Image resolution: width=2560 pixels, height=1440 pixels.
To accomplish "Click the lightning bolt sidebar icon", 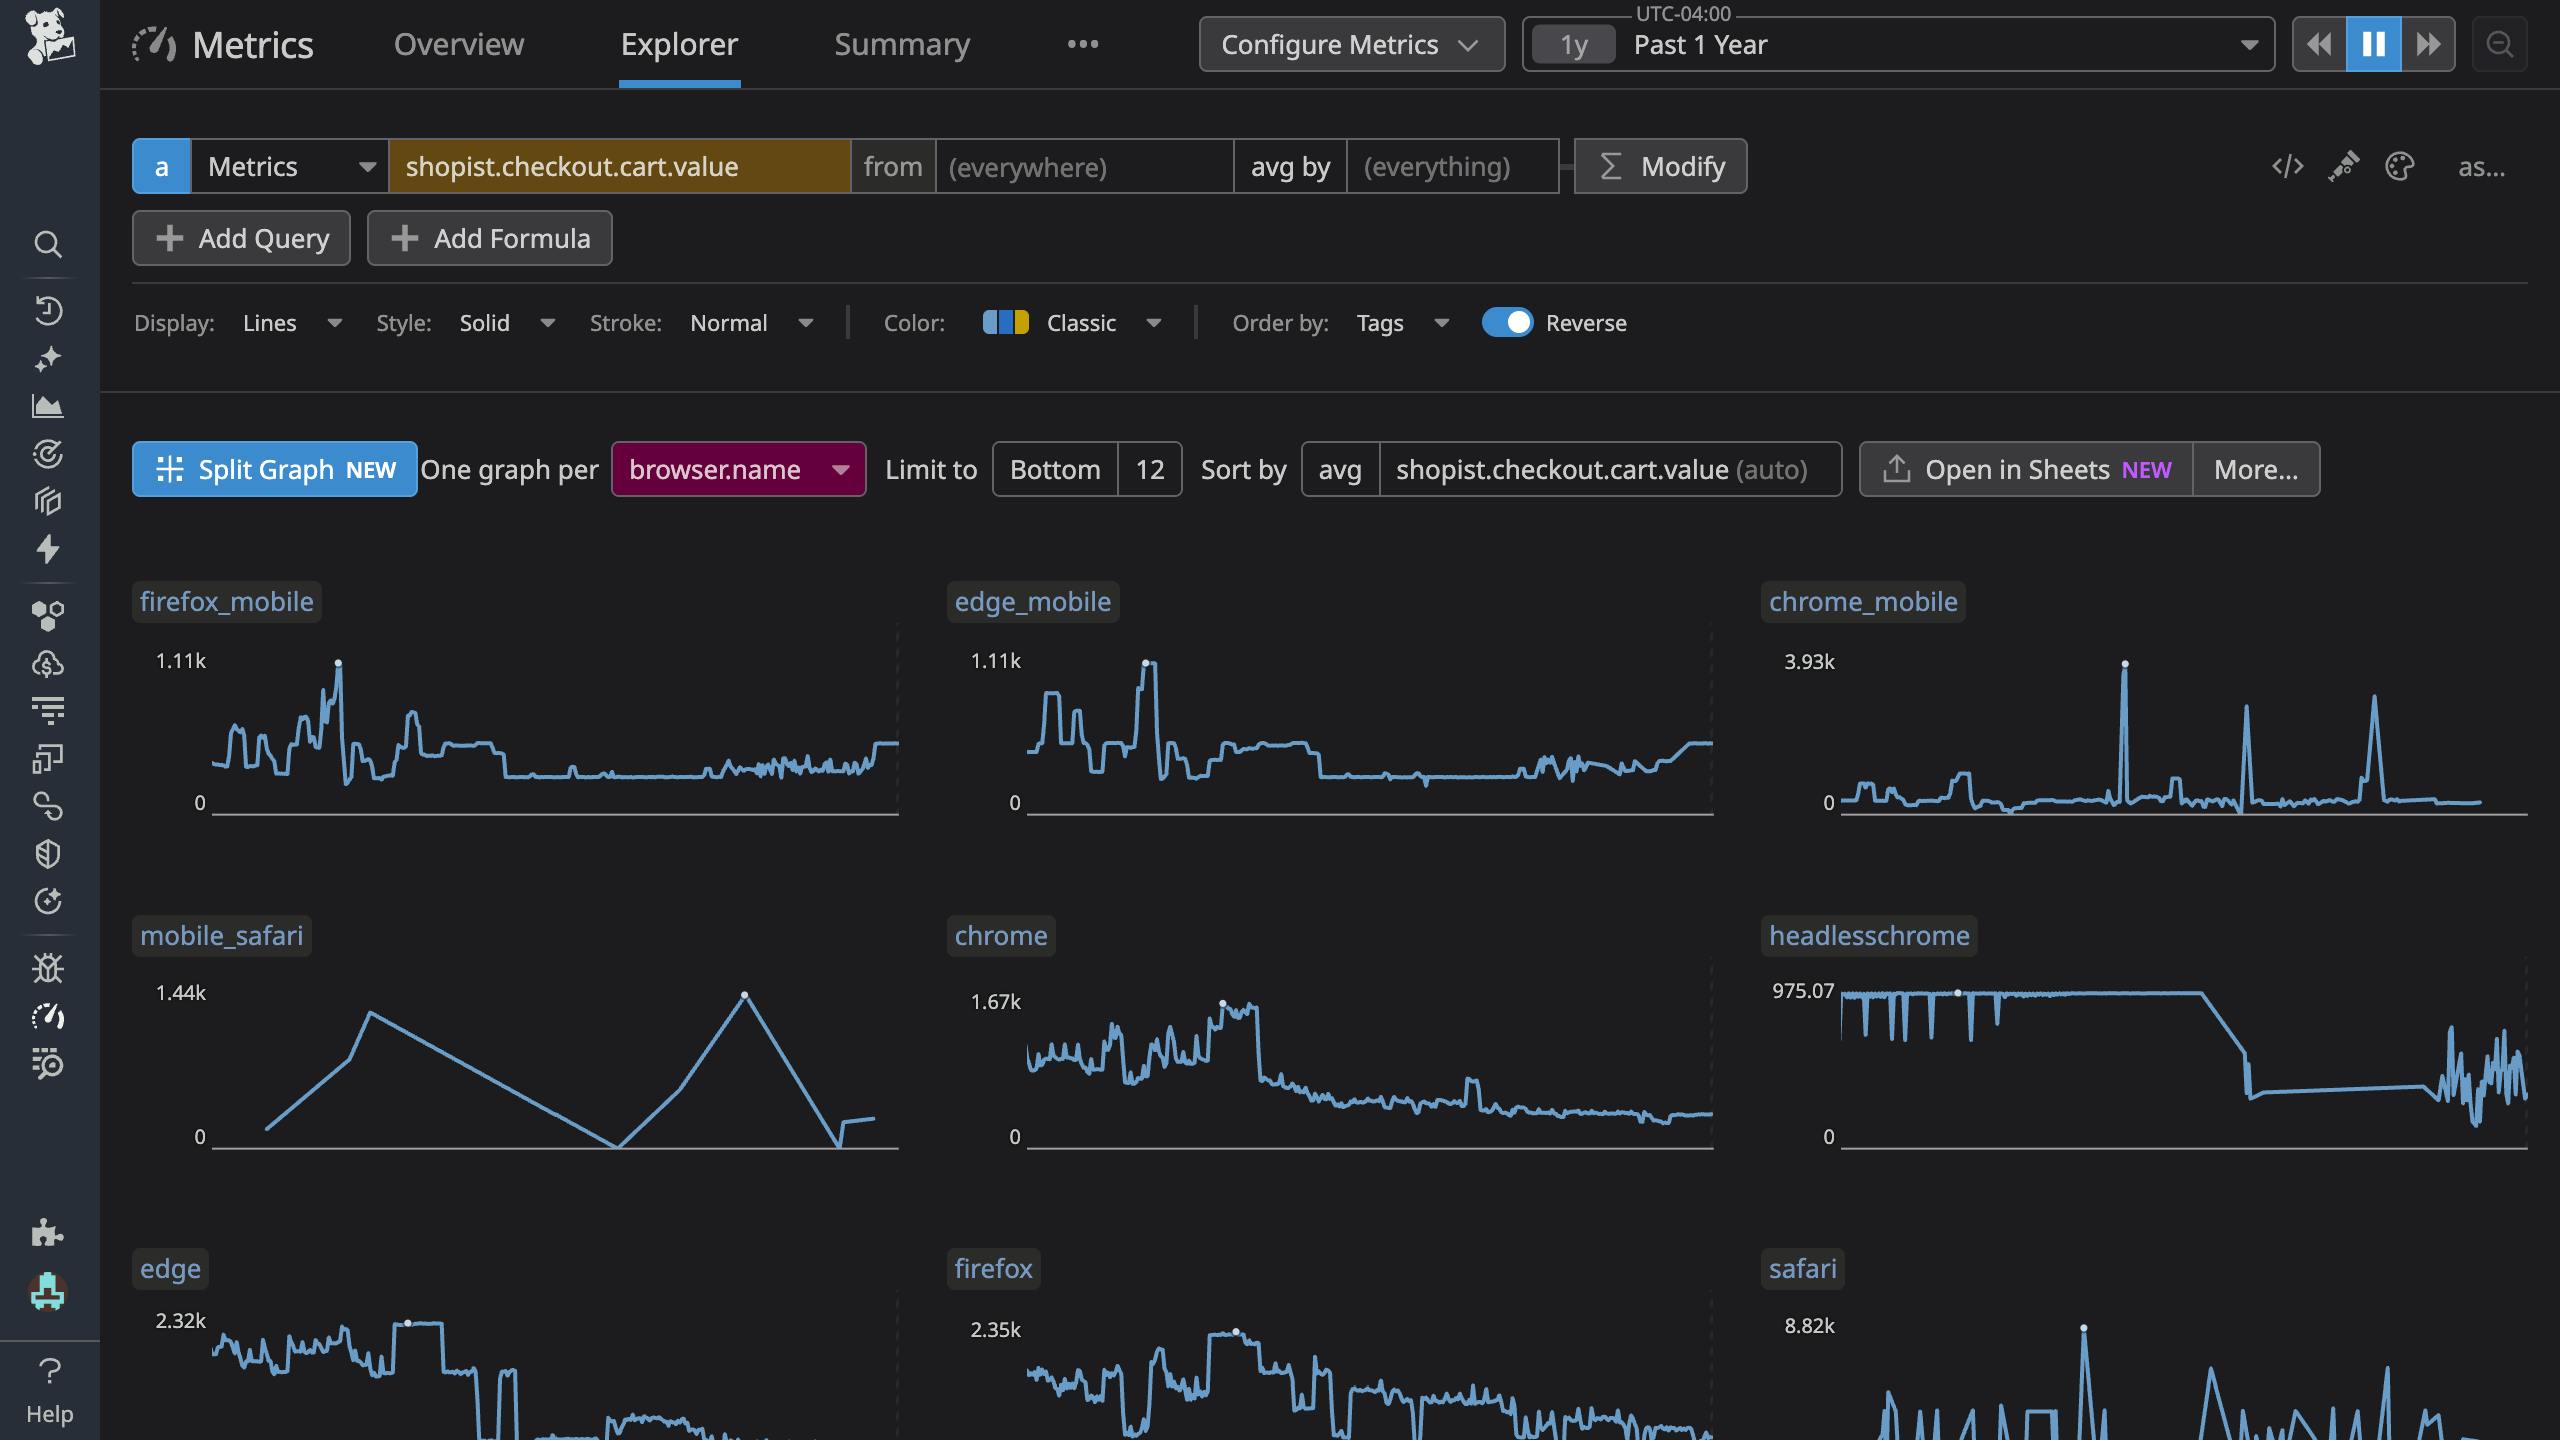I will coord(47,549).
